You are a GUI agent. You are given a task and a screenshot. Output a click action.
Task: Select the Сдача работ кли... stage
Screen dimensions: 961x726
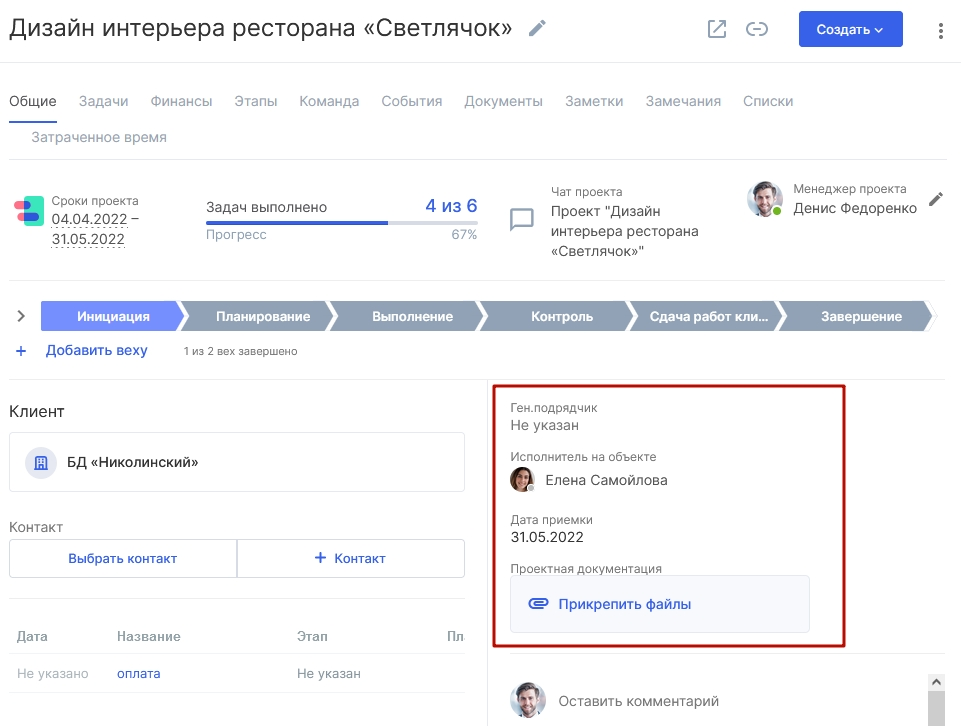pos(708,316)
